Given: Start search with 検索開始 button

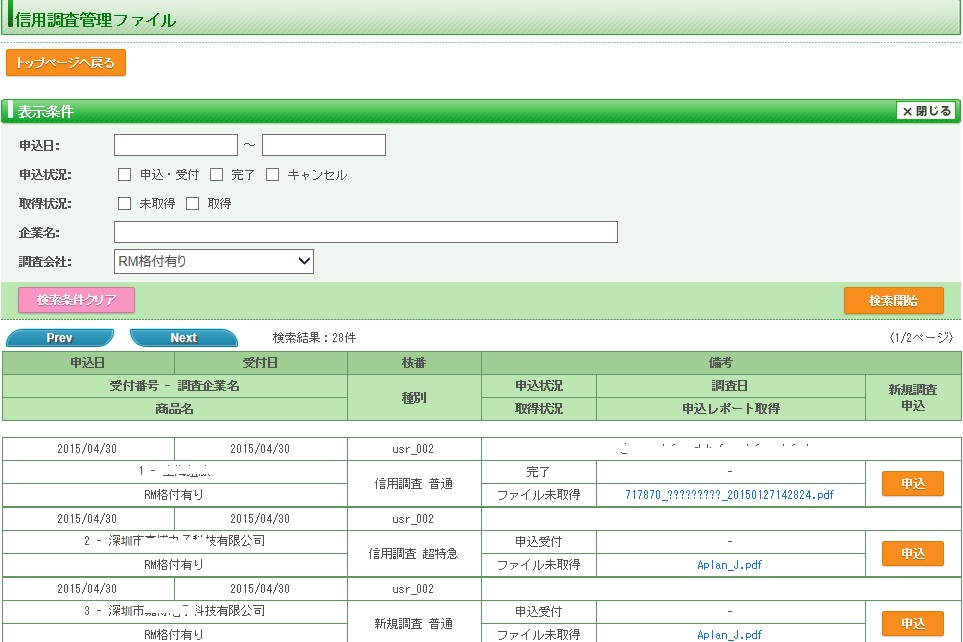Looking at the screenshot, I should [x=893, y=301].
